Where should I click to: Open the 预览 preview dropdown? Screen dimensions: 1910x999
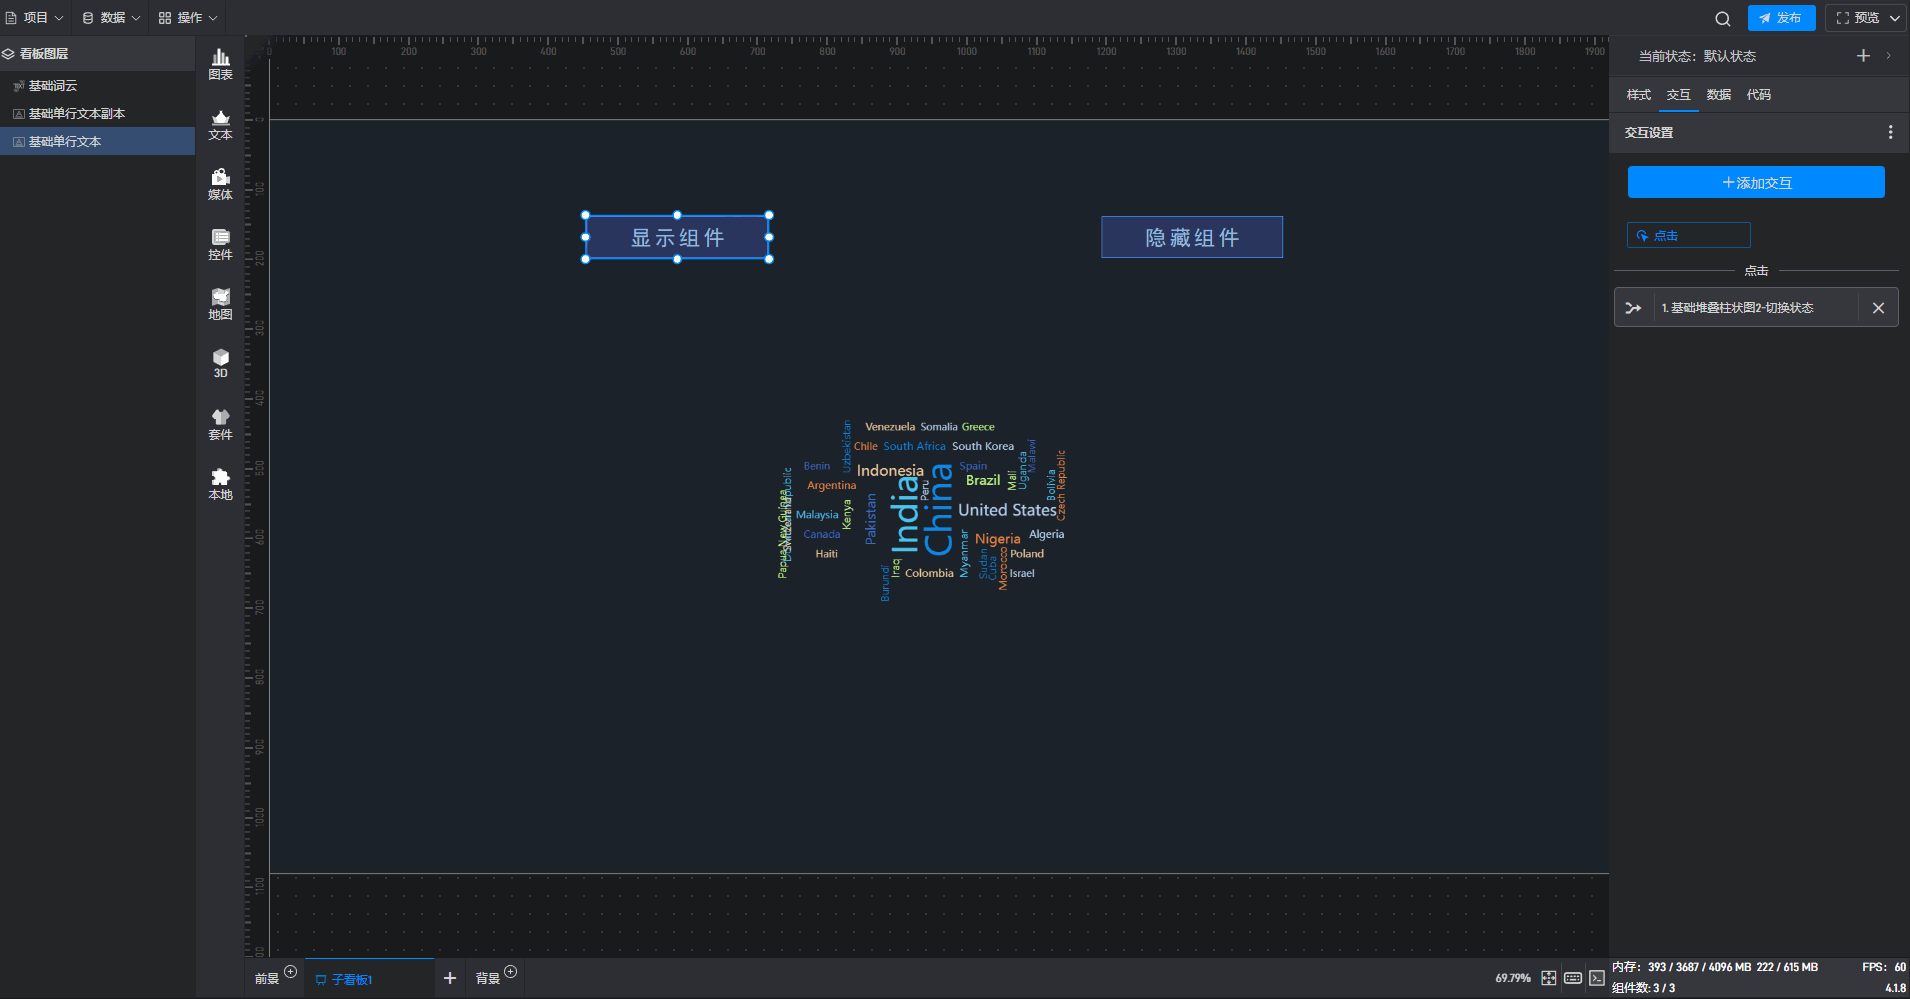coord(1866,18)
